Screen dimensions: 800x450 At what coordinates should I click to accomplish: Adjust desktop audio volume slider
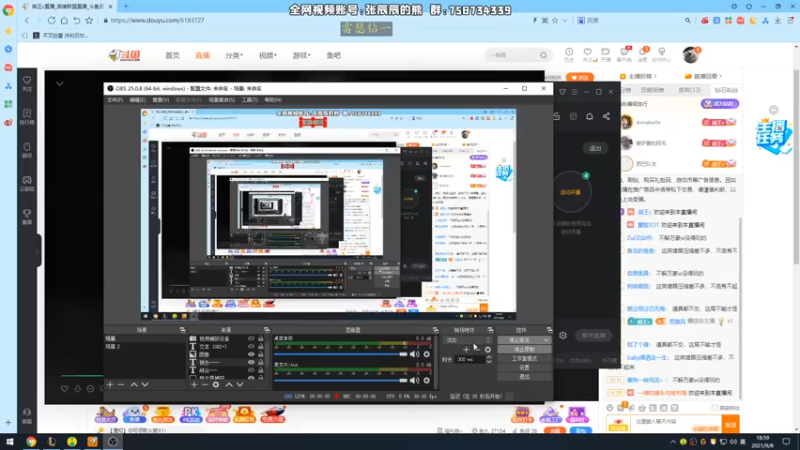coord(340,354)
